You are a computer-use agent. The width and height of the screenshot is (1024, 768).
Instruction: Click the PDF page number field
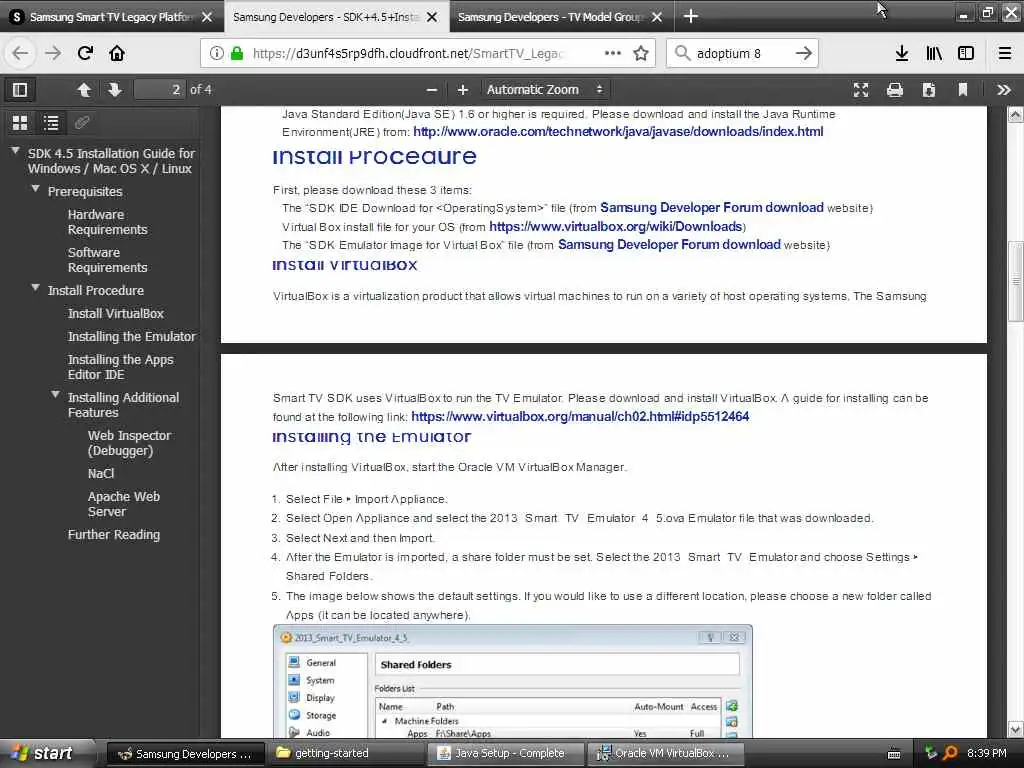[160, 89]
